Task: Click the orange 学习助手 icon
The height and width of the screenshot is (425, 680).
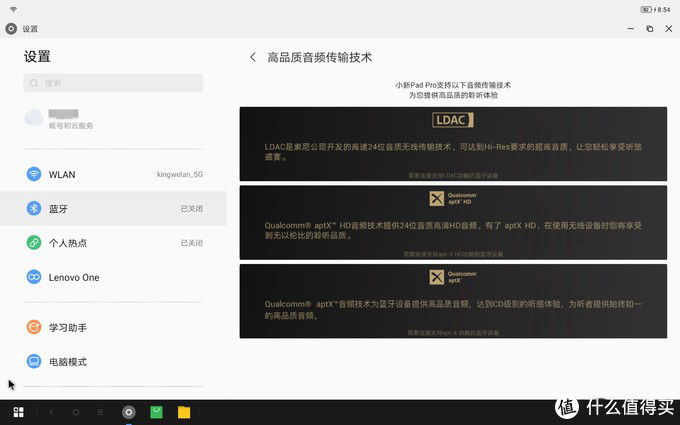Action: [x=34, y=327]
